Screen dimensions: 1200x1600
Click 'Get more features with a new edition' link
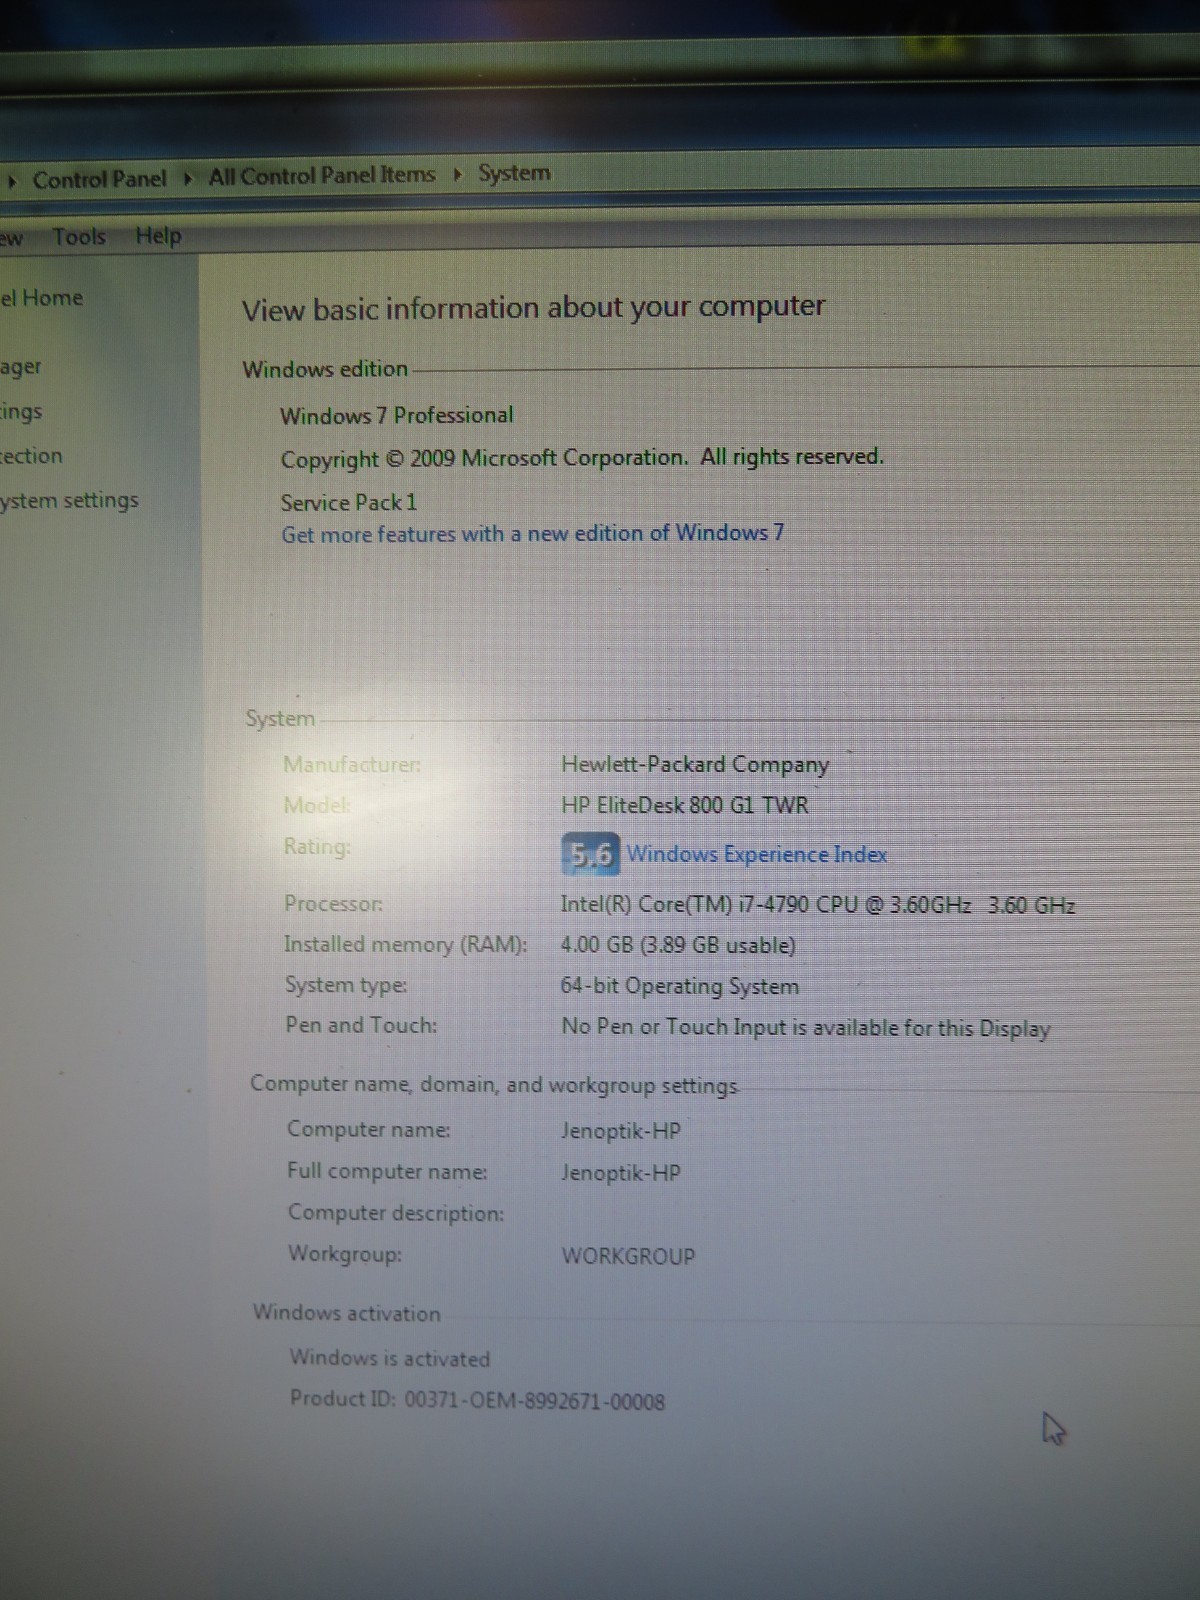[532, 534]
